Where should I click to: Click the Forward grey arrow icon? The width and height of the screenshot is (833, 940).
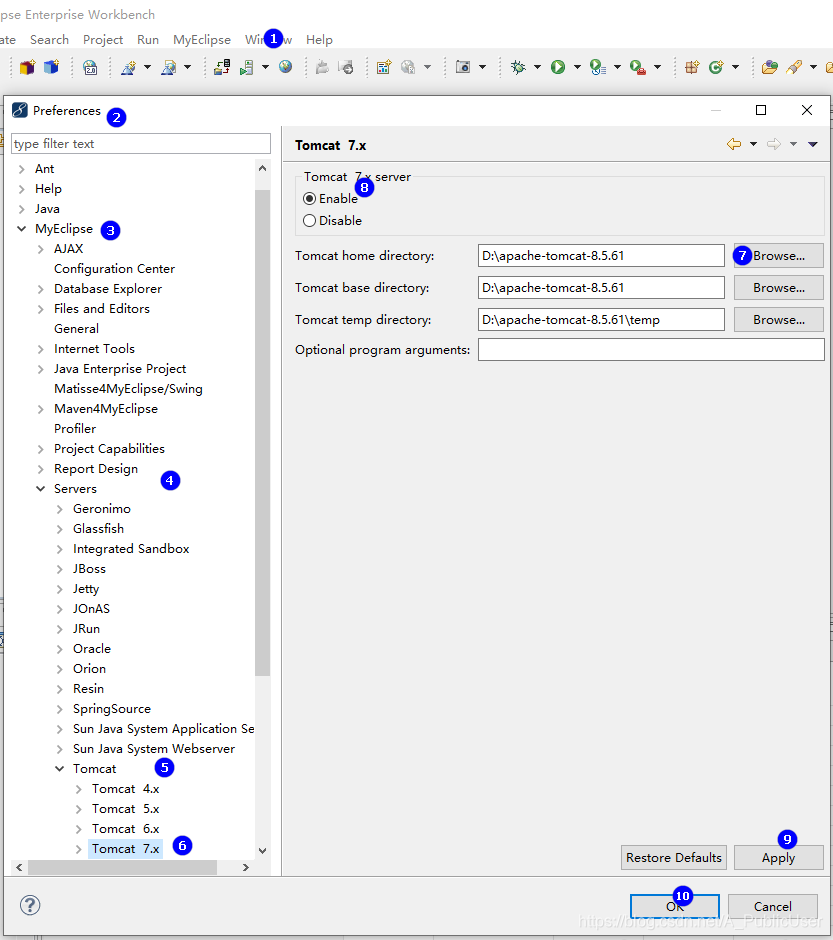point(774,144)
